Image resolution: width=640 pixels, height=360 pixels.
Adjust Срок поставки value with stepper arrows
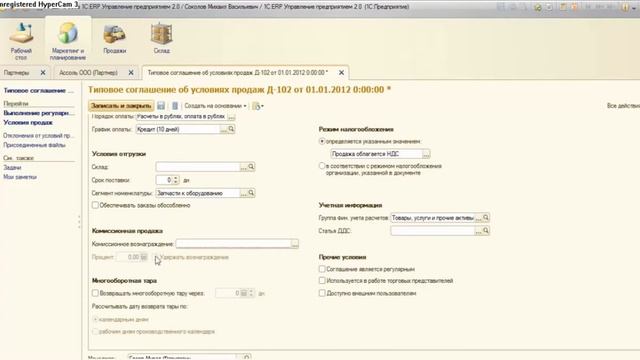(176, 180)
